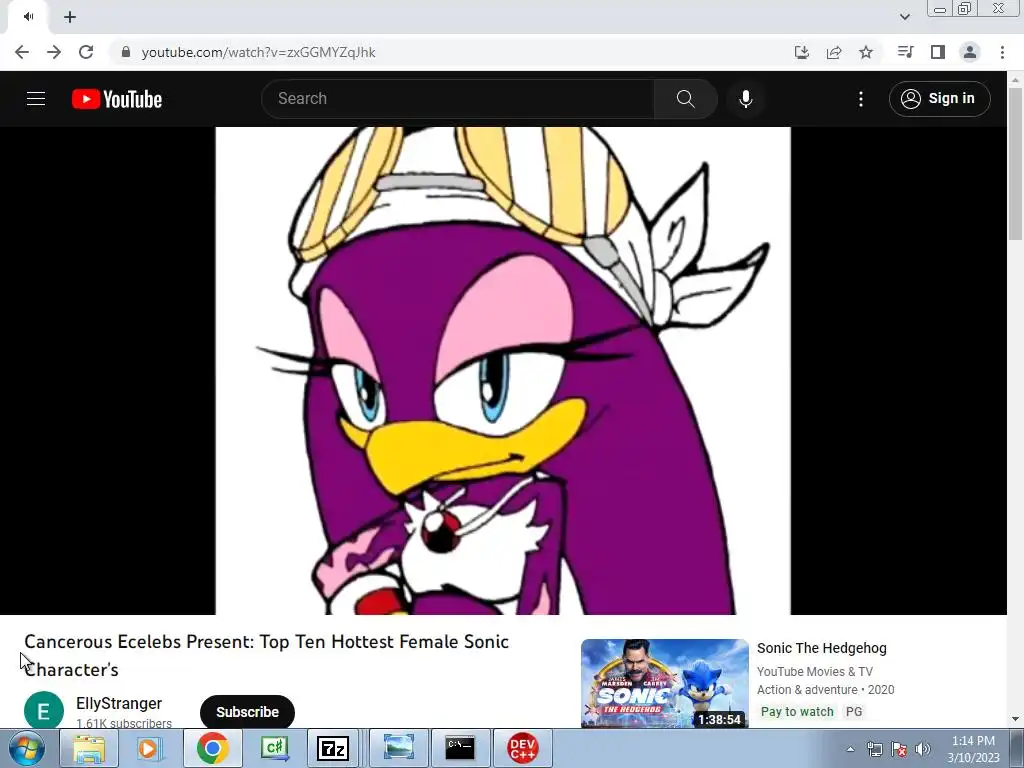1024x768 pixels.
Task: Open the C# application in taskbar
Action: (274, 748)
